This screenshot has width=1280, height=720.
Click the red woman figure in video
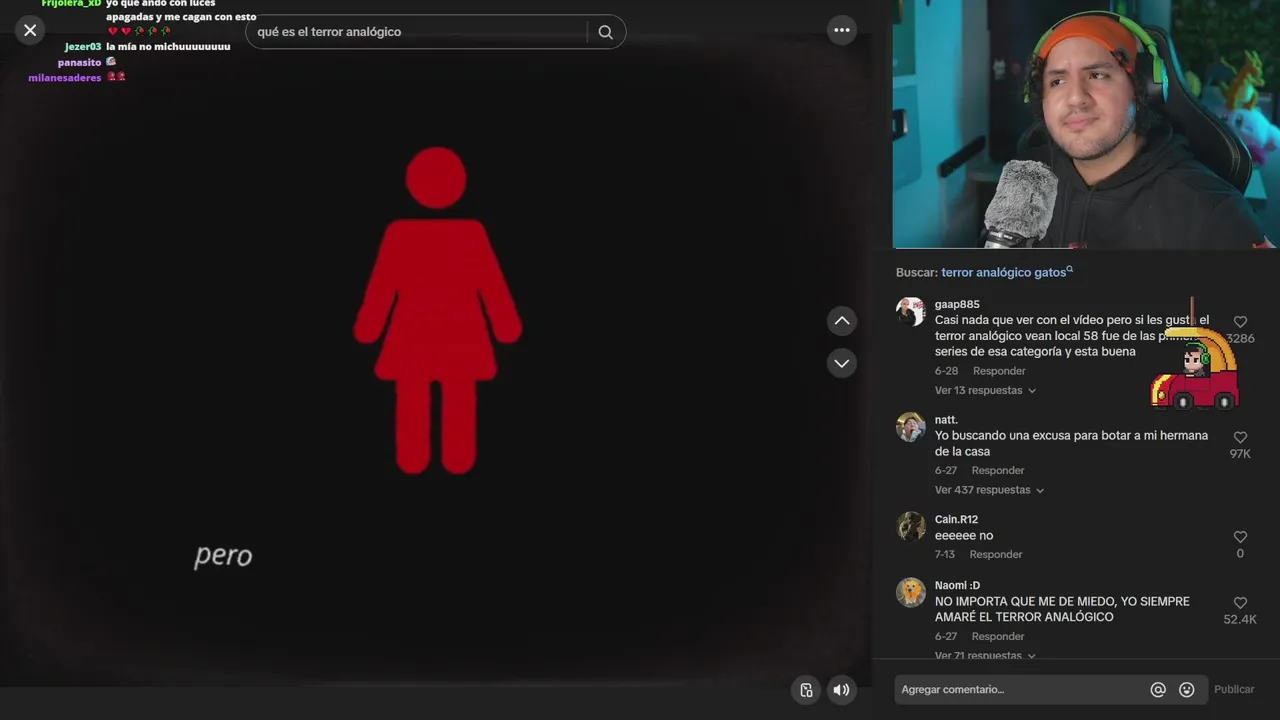pyautogui.click(x=437, y=310)
